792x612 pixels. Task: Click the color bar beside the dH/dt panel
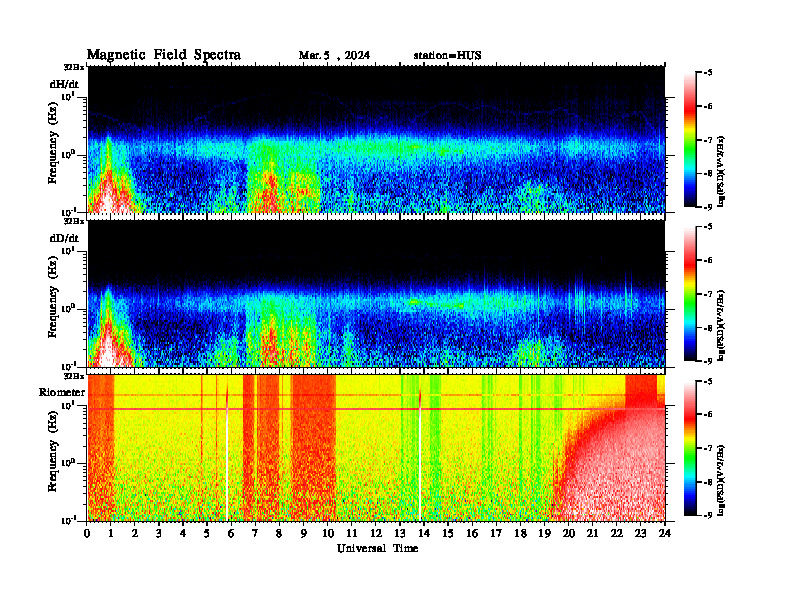tap(690, 140)
